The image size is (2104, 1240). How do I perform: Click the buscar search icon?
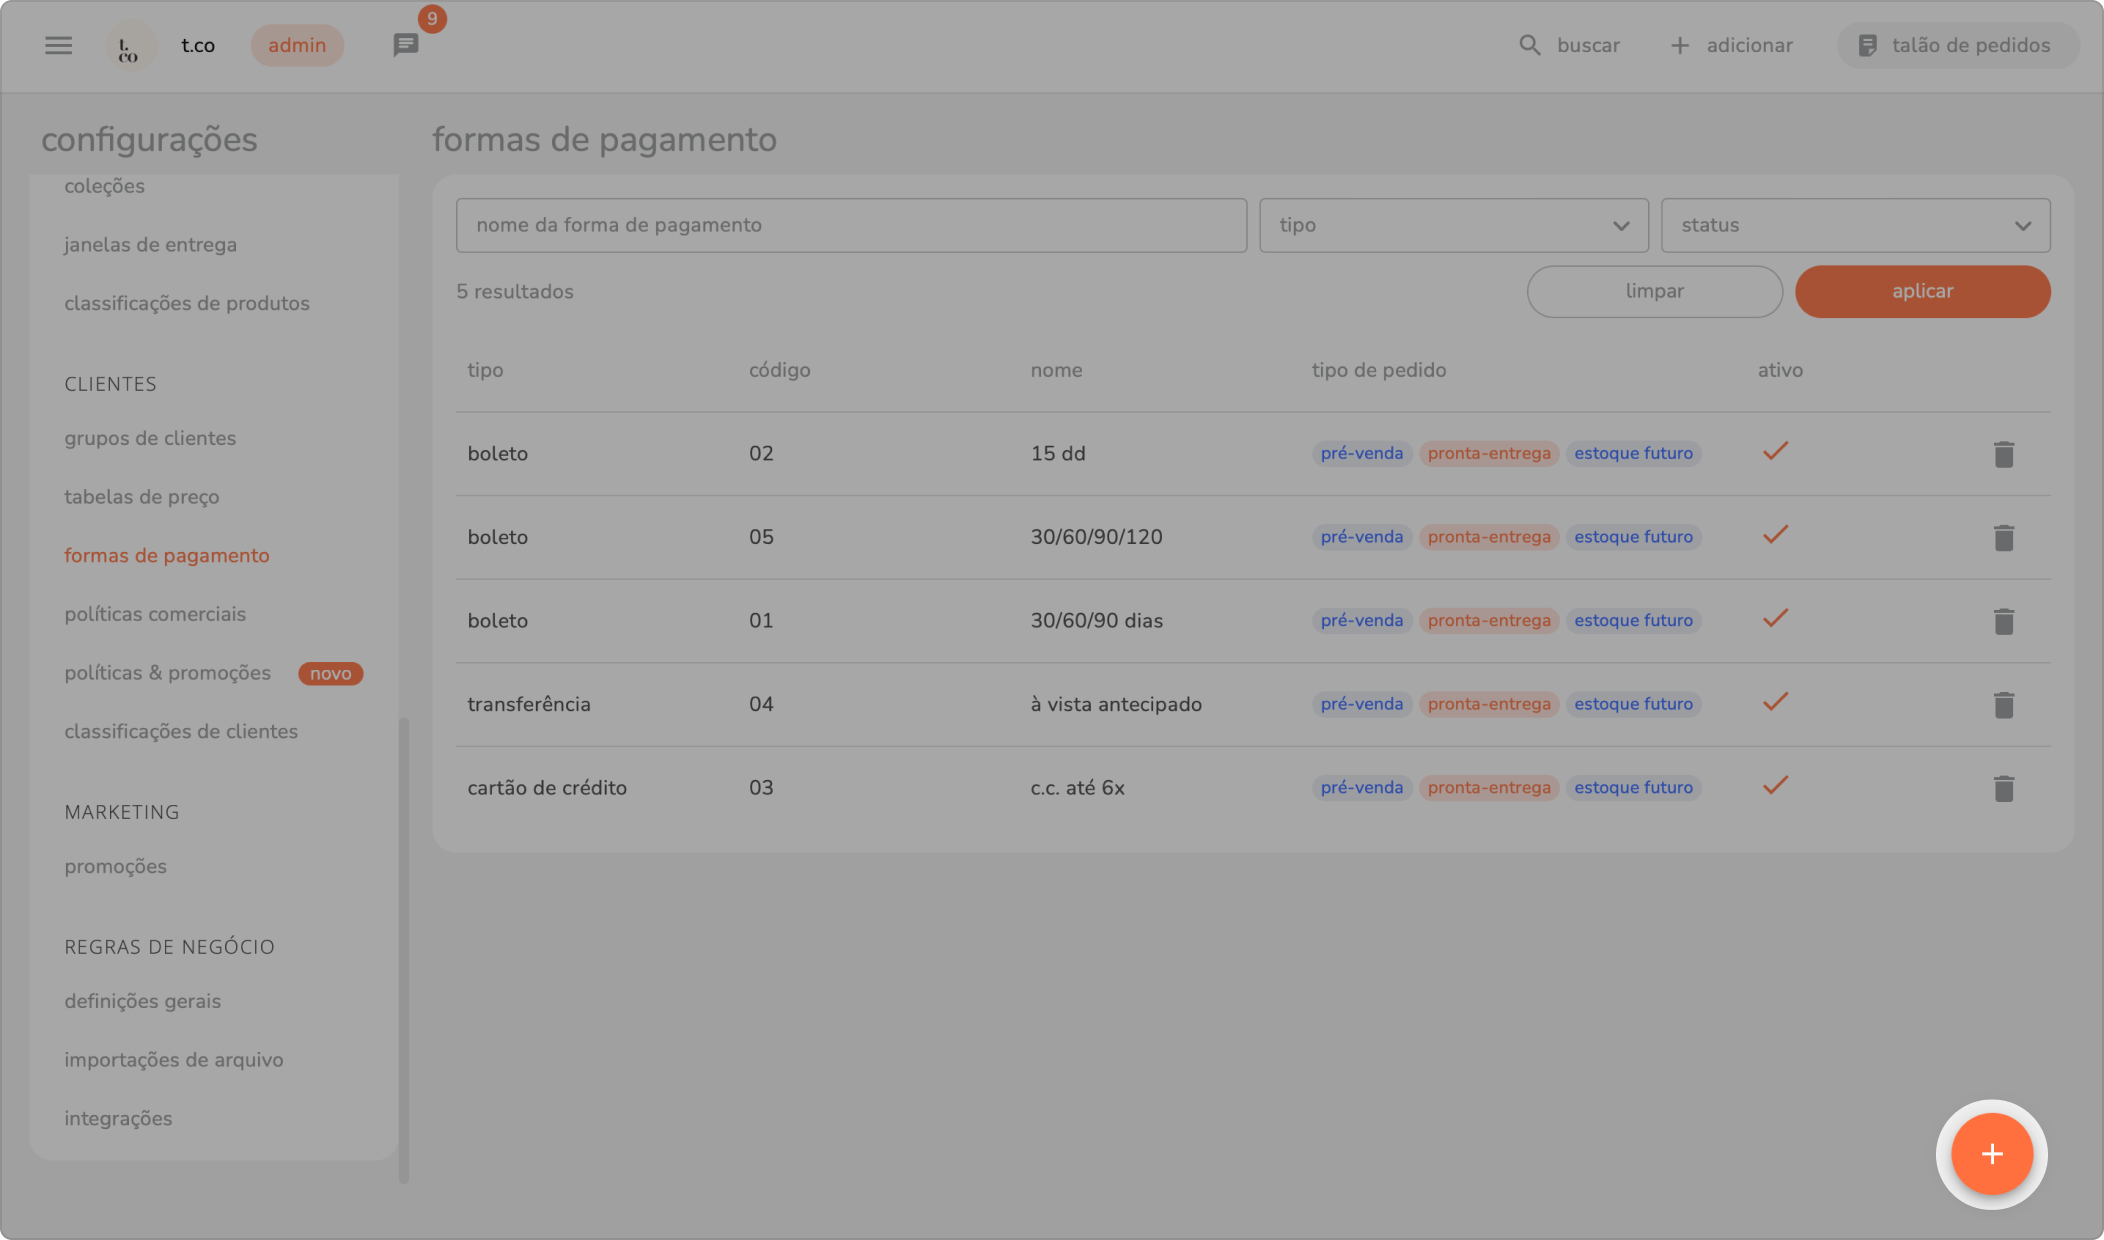1529,45
